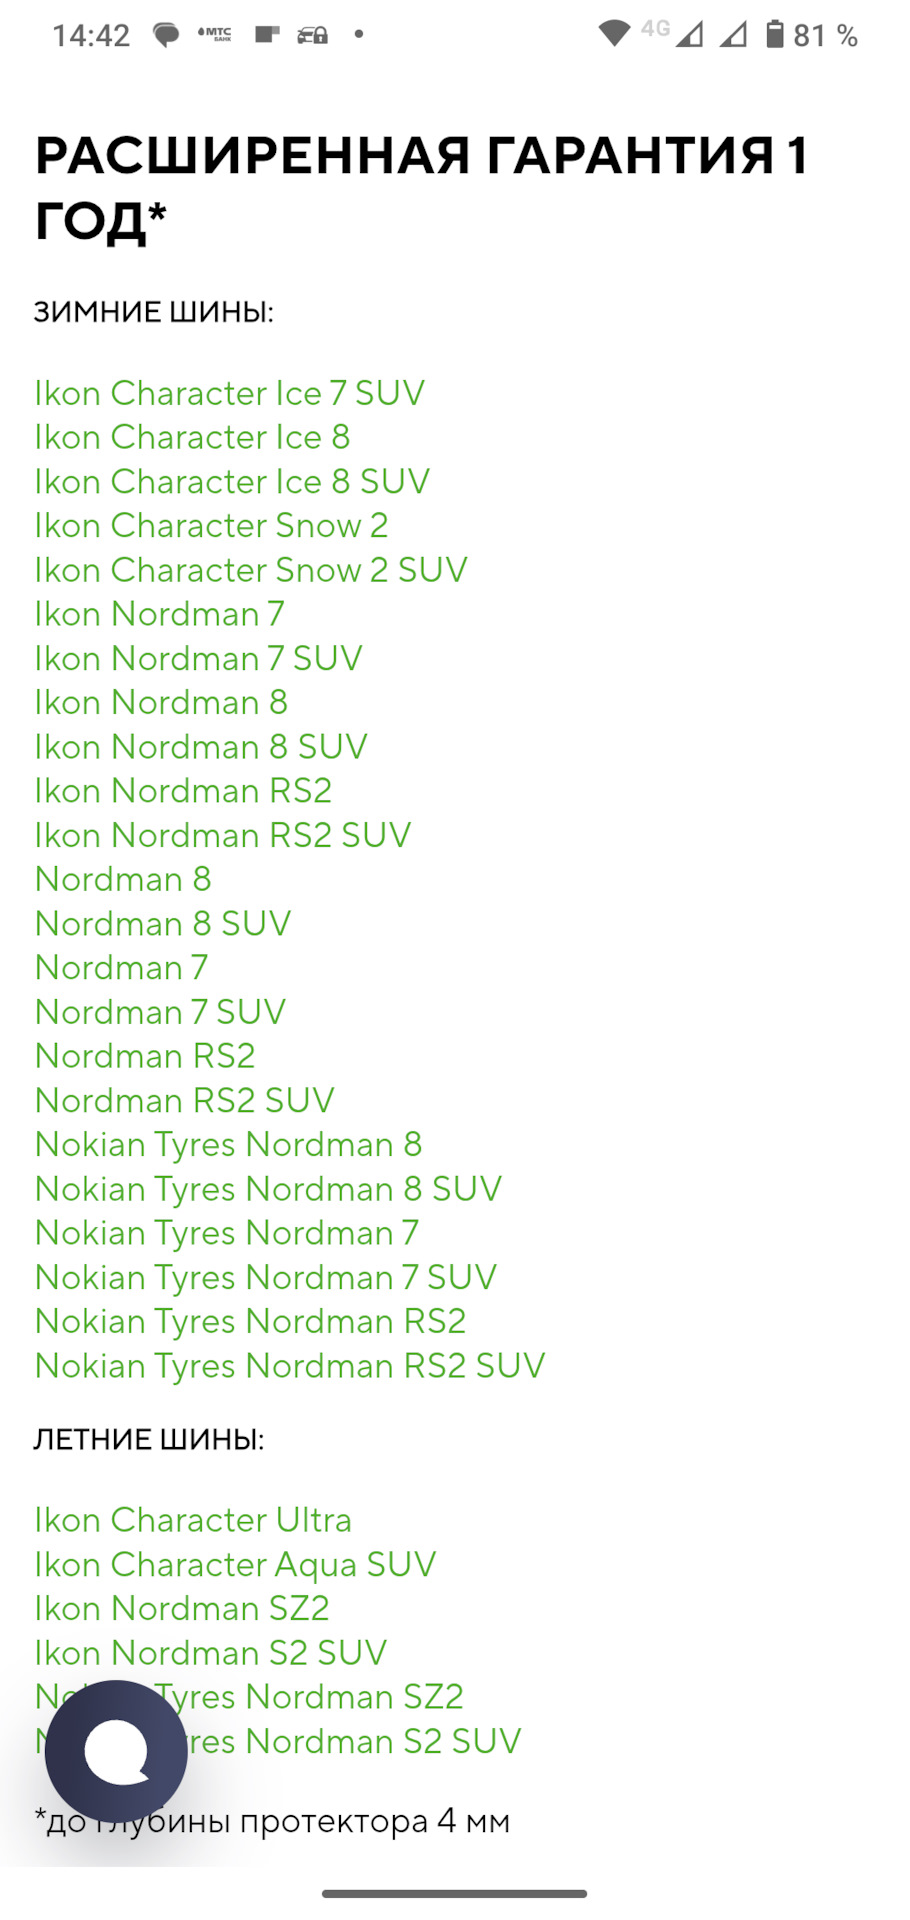Select the Nordman RS2 SUV link
910x1920 pixels.
pos(184,1099)
